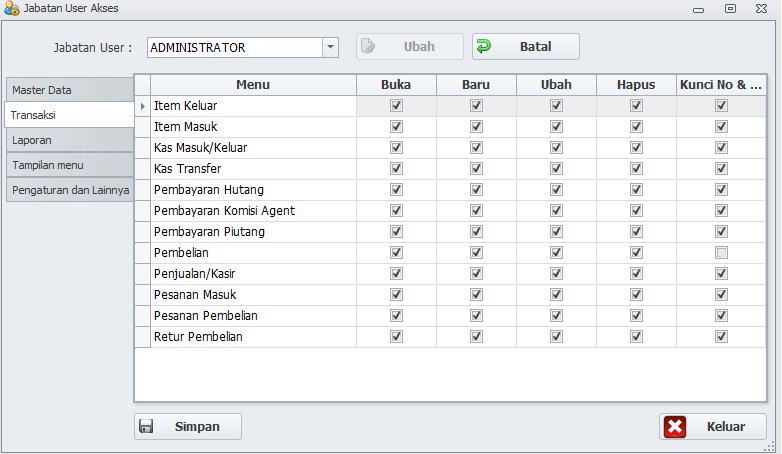Viewport: 782px width, 454px height.
Task: Uncheck Buka for Item Masuk
Action: tap(397, 127)
